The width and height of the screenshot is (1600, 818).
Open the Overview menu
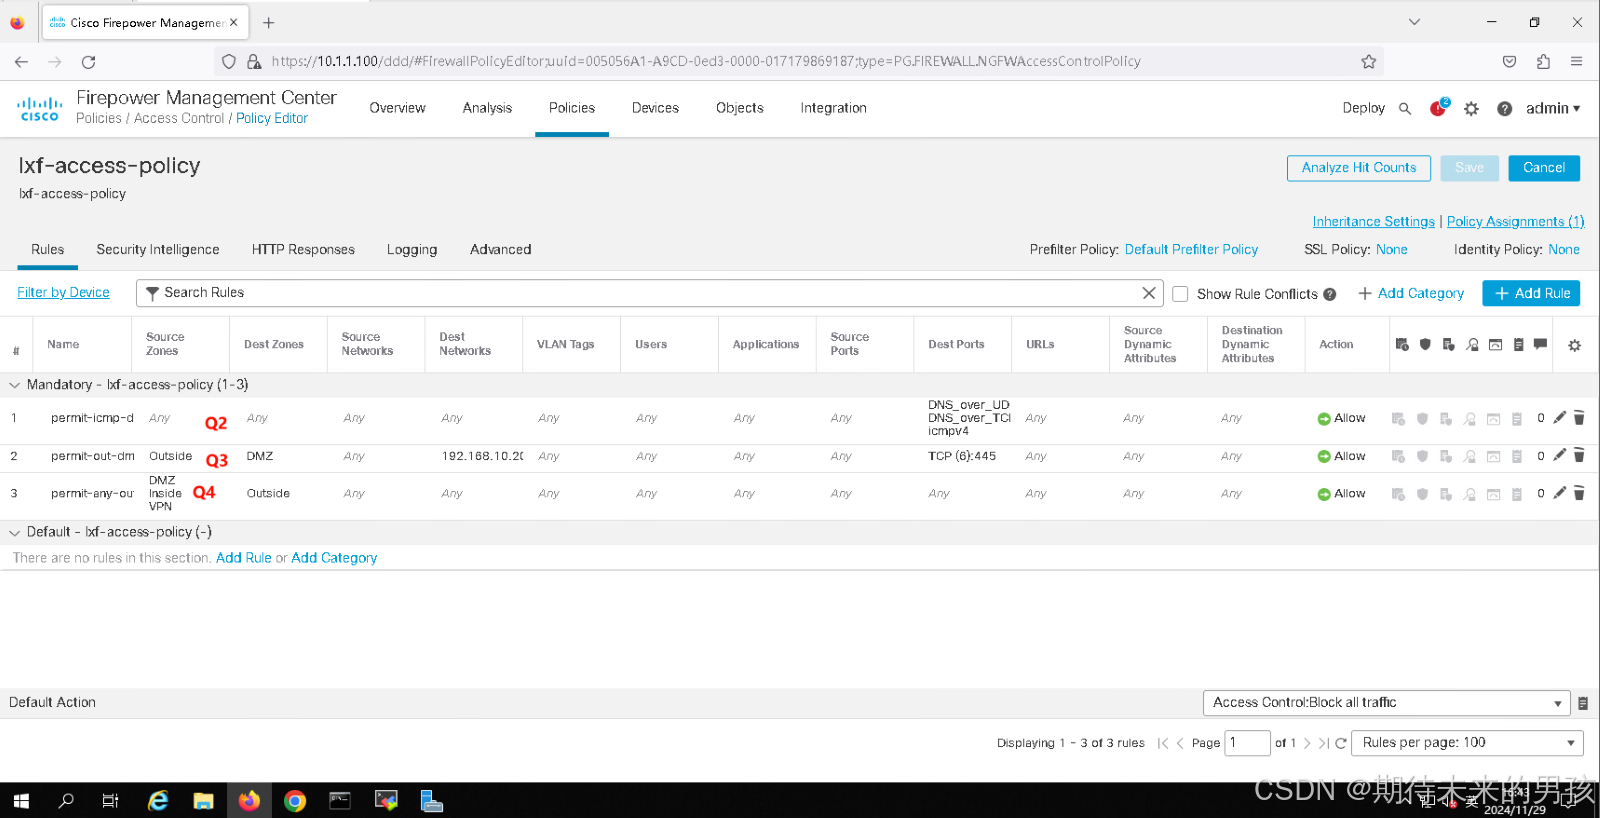[397, 108]
